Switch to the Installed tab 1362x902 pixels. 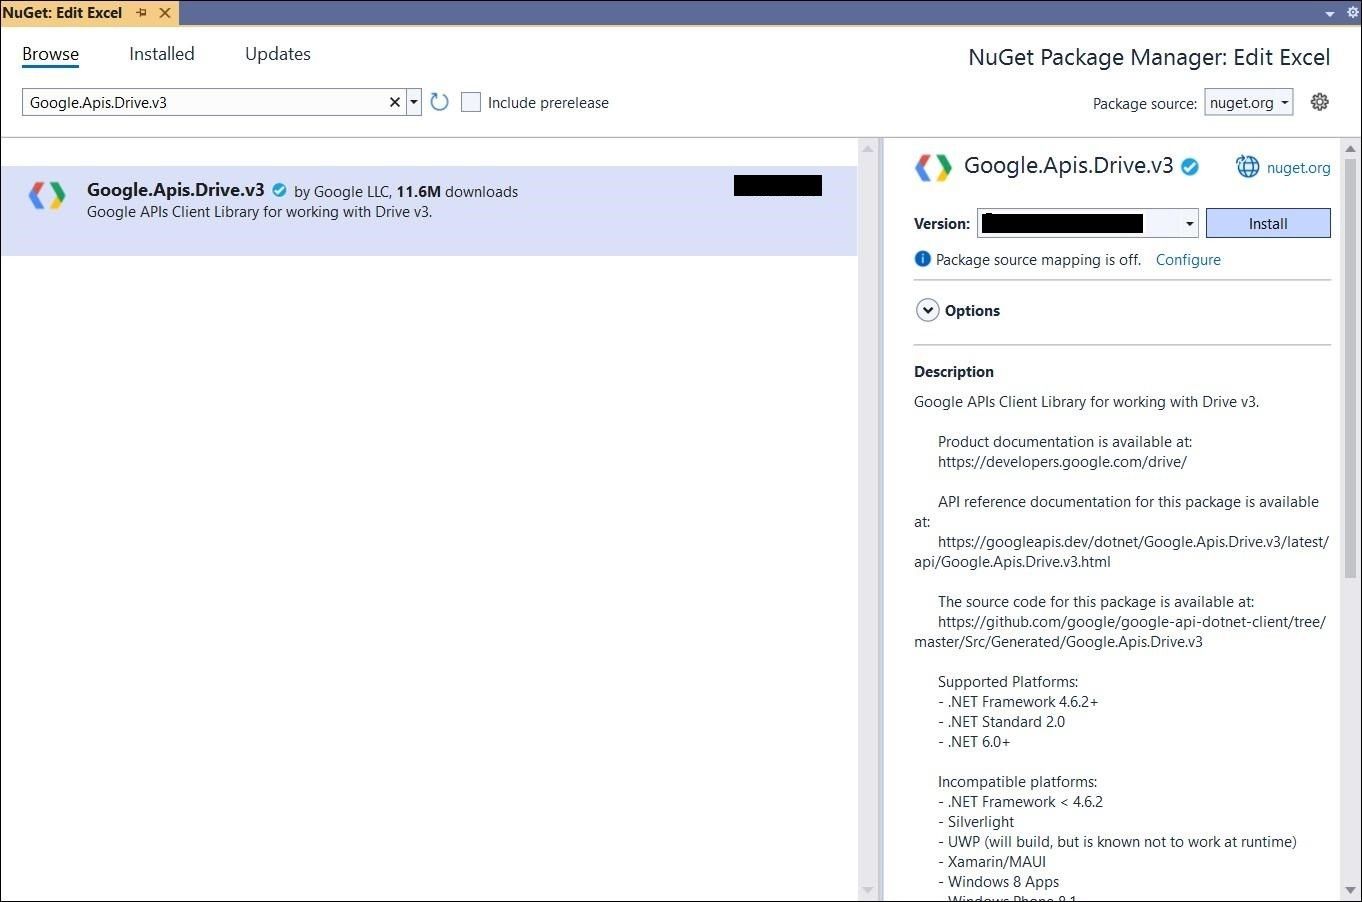161,54
